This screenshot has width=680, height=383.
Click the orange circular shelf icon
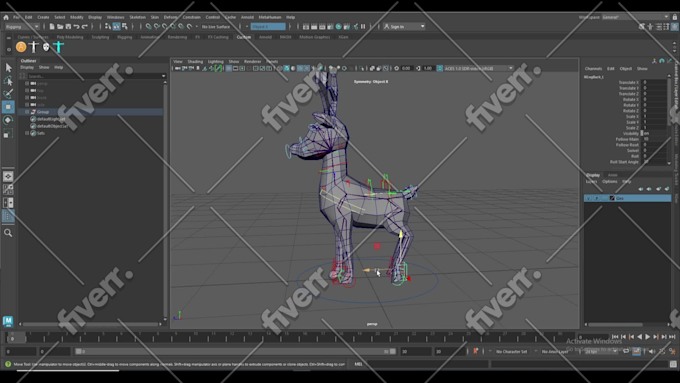tap(21, 47)
